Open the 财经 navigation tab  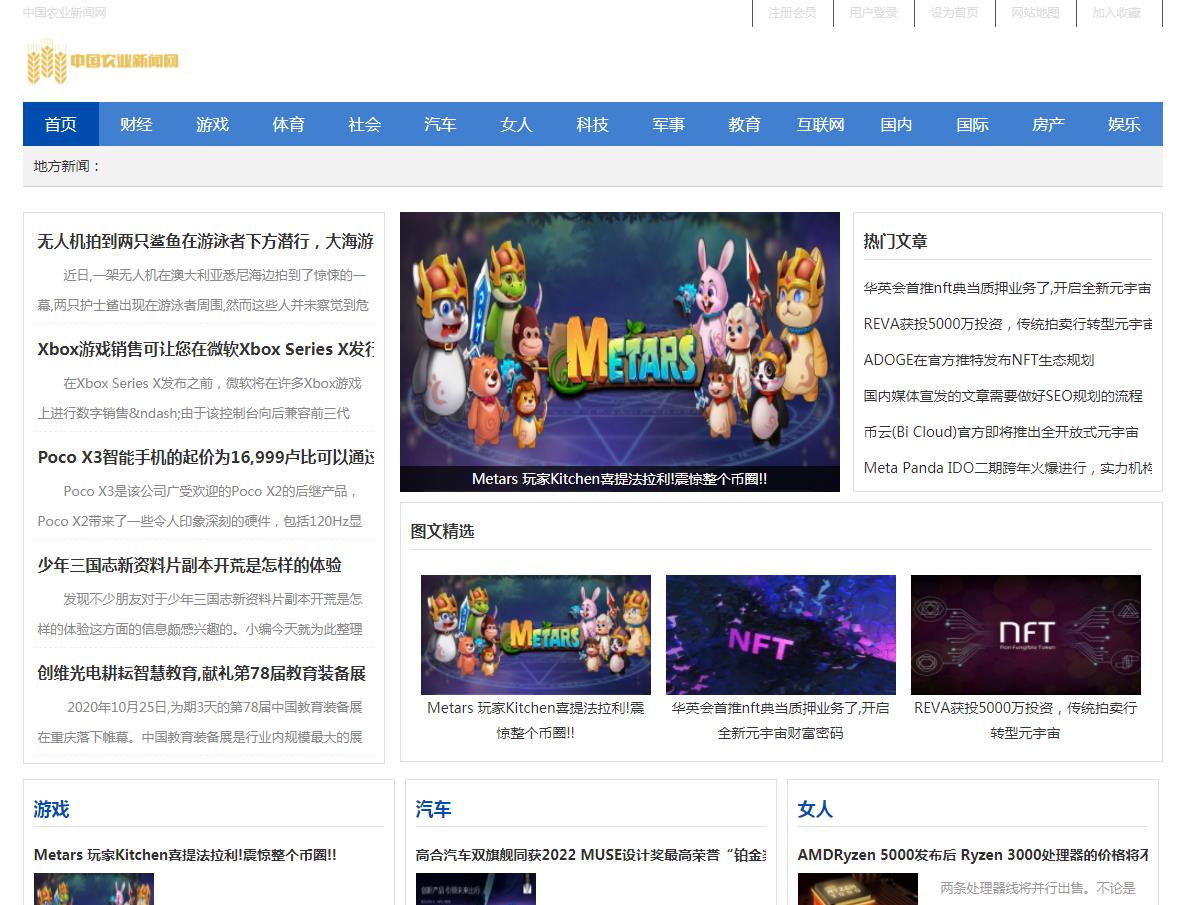136,124
